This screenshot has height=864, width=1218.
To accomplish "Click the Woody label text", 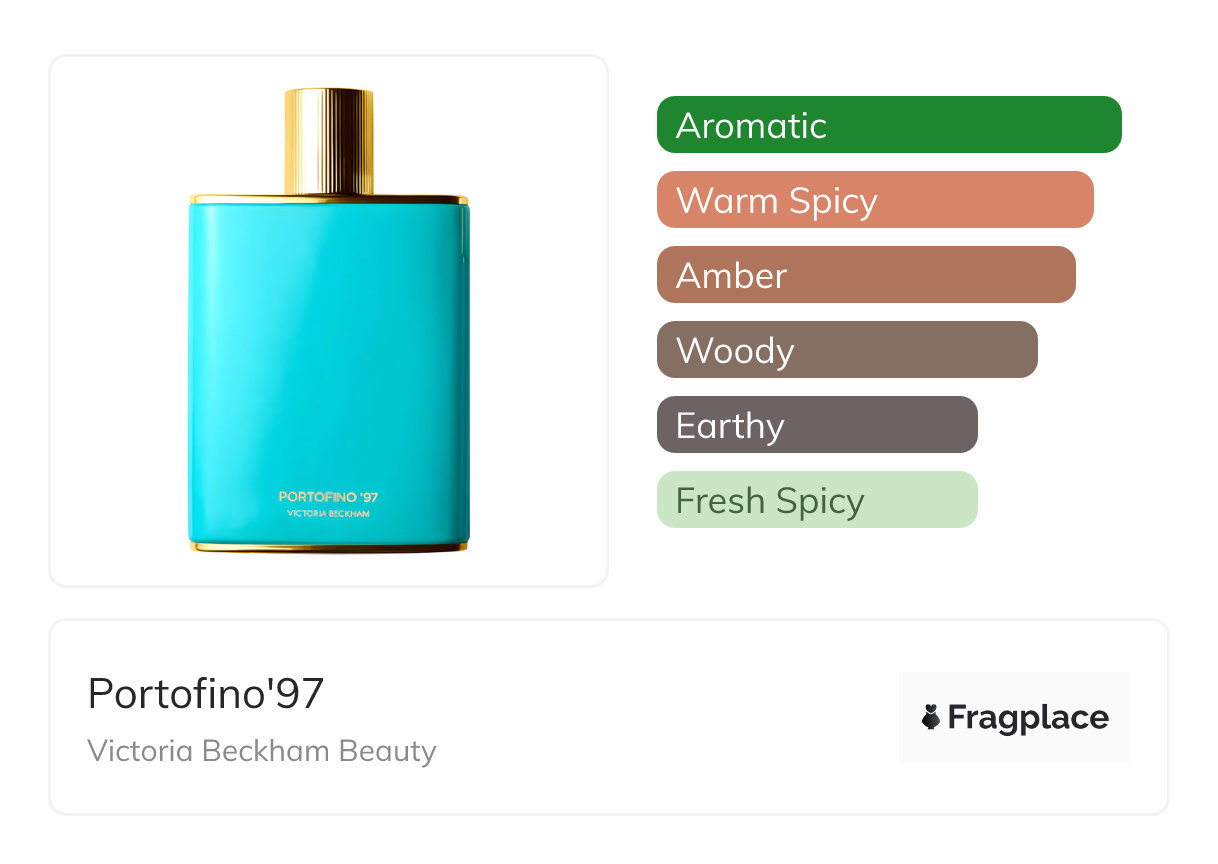I will 735,351.
